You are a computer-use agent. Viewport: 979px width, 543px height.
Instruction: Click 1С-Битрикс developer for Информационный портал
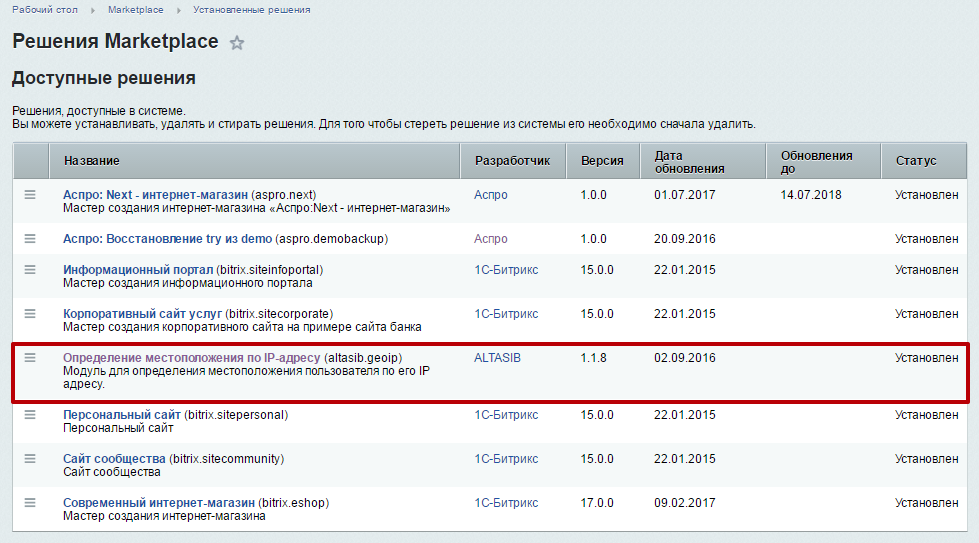tap(506, 270)
